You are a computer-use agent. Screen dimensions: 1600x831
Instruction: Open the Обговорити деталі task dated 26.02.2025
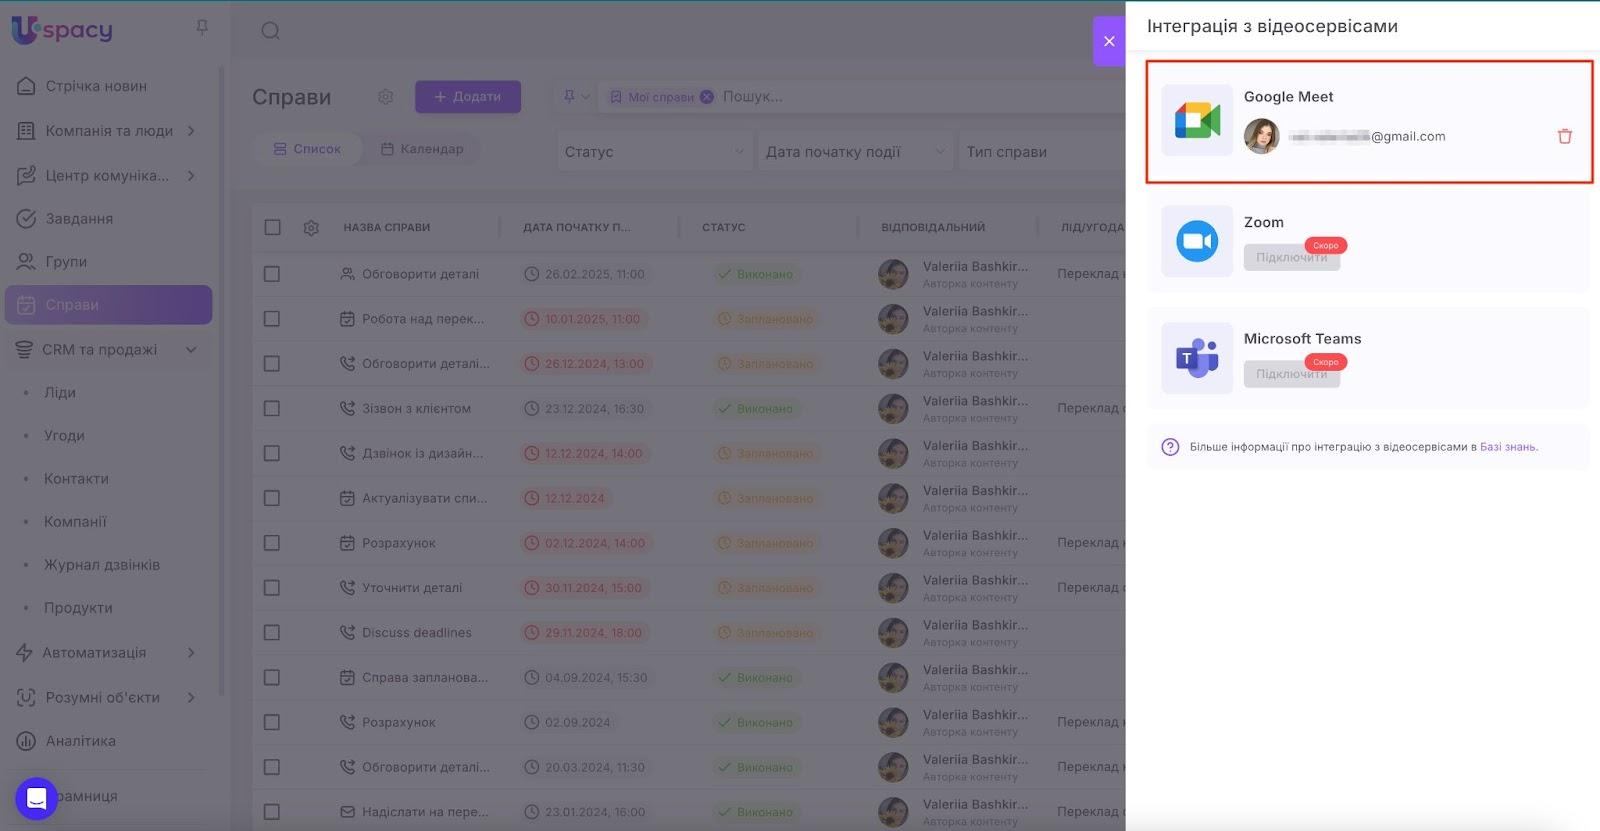click(x=420, y=274)
